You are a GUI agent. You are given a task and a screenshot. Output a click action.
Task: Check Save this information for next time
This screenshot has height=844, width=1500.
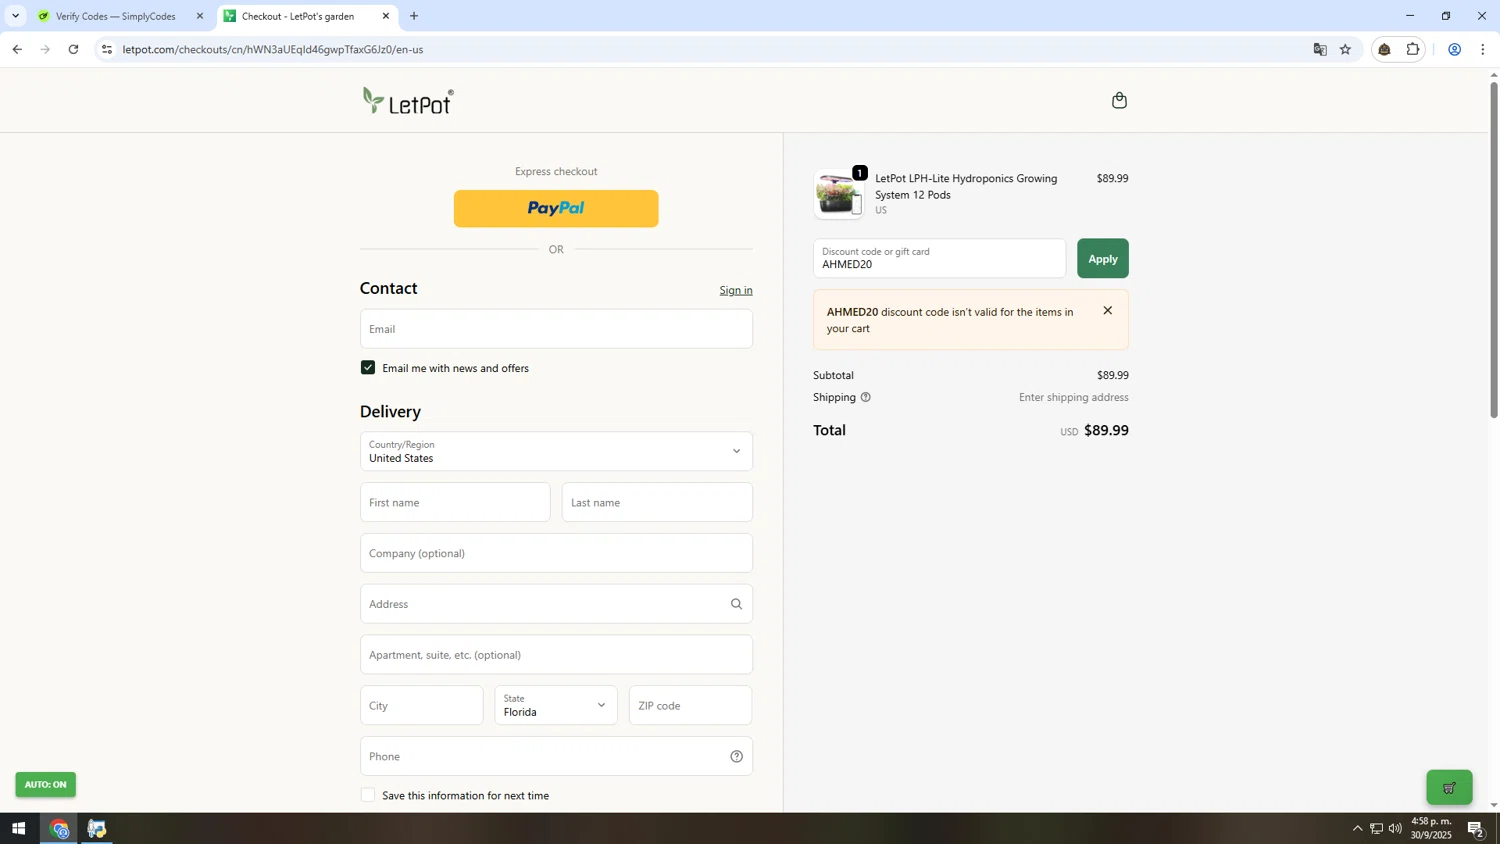368,795
